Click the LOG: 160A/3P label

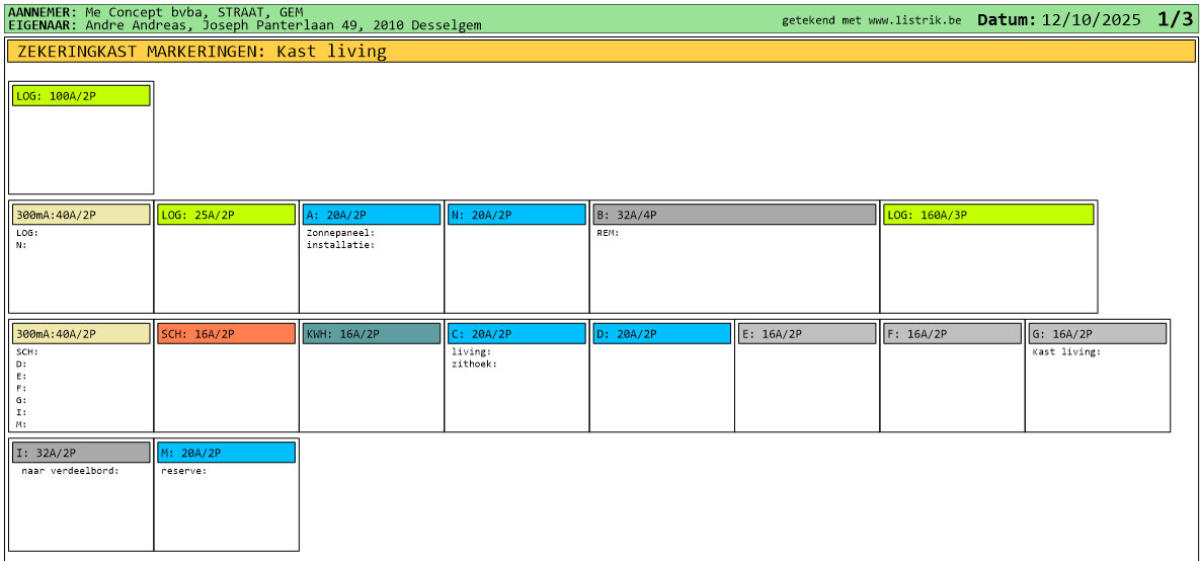(988, 215)
